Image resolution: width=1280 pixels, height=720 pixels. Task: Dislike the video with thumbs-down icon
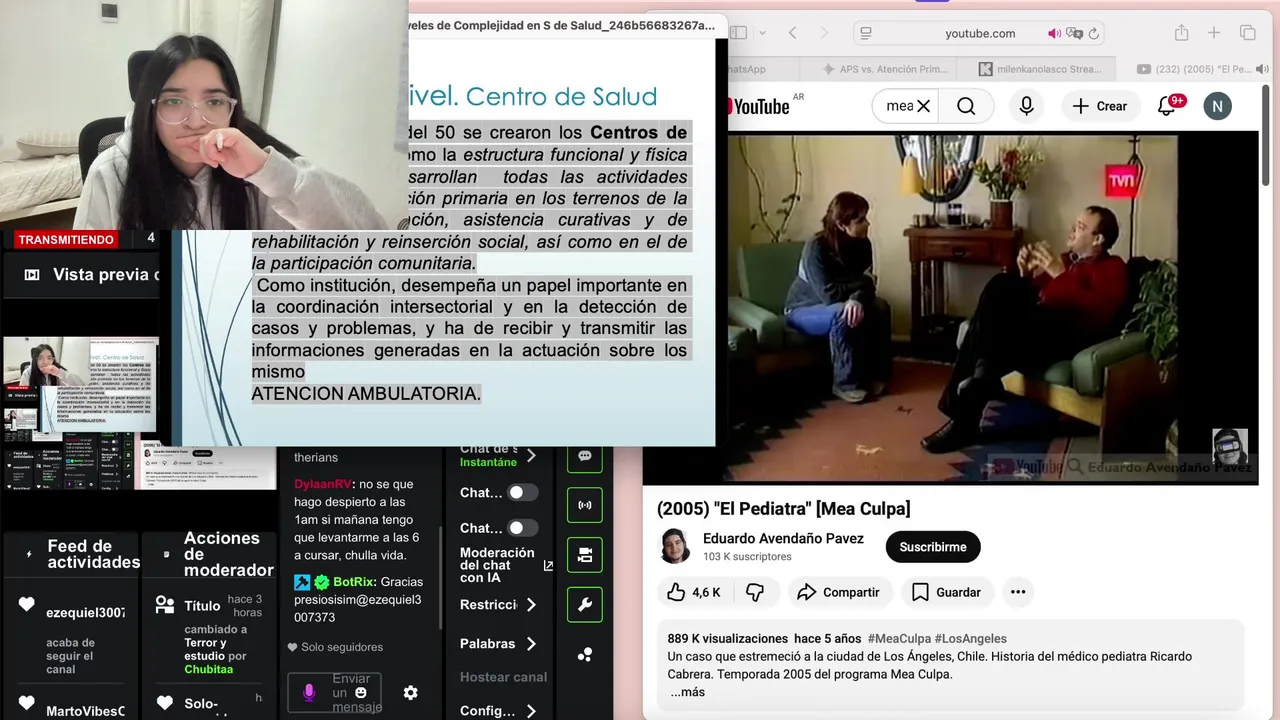[755, 592]
